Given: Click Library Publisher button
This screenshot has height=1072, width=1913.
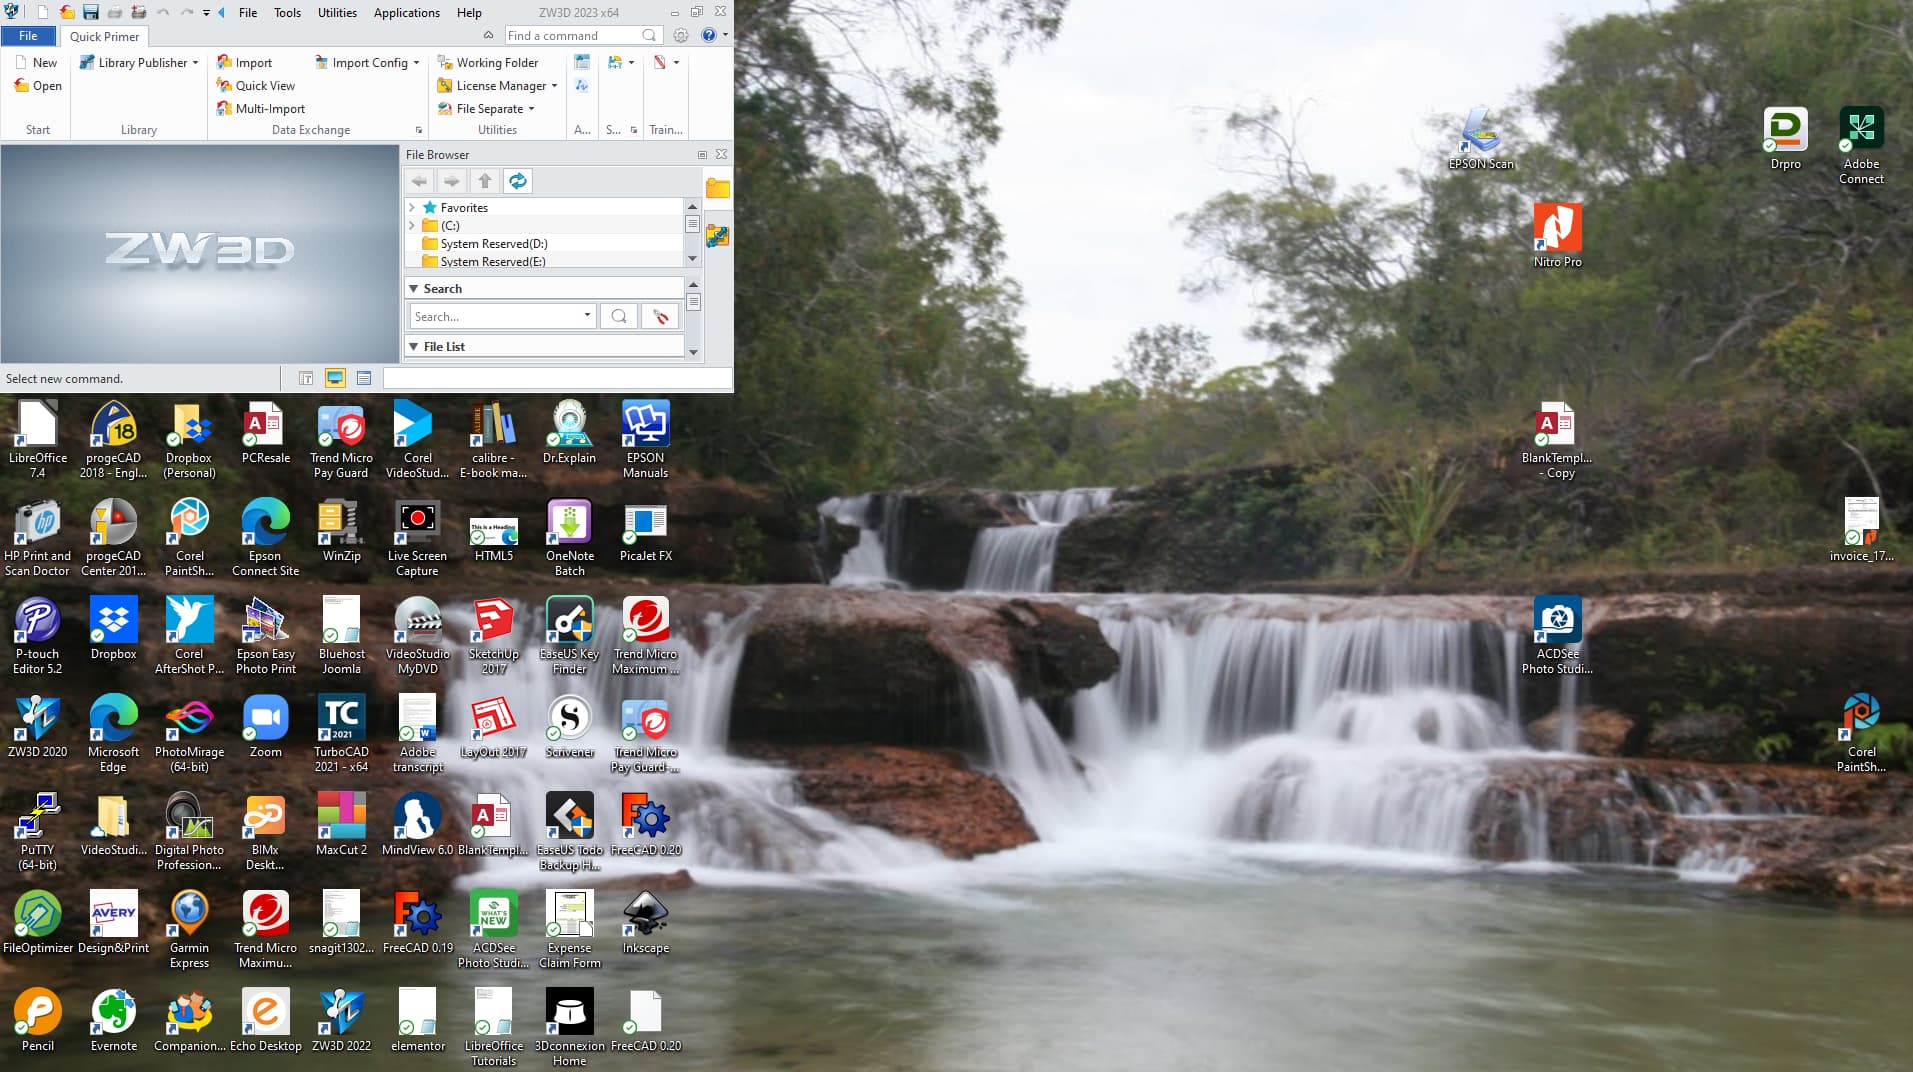Looking at the screenshot, I should pyautogui.click(x=134, y=63).
